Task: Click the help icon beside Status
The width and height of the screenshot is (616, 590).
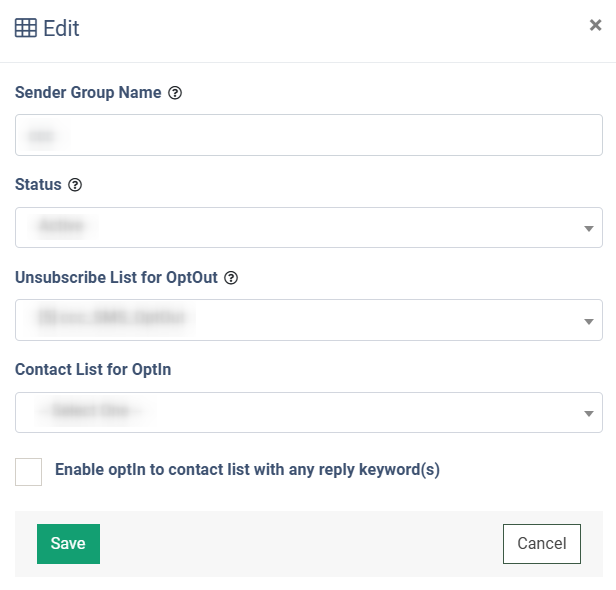Action: (x=75, y=185)
